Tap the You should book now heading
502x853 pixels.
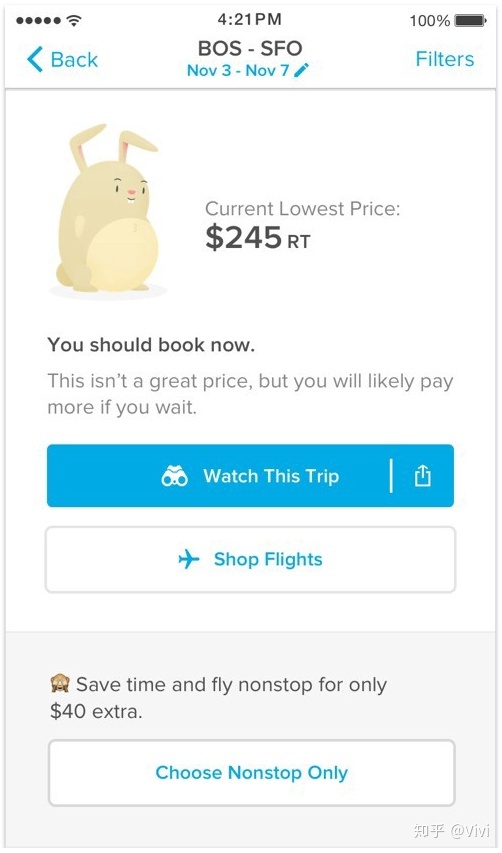point(151,345)
